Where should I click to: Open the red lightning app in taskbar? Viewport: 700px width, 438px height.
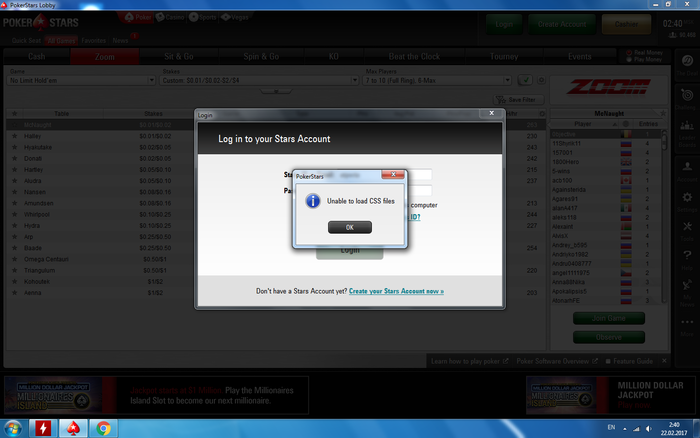[x=43, y=429]
